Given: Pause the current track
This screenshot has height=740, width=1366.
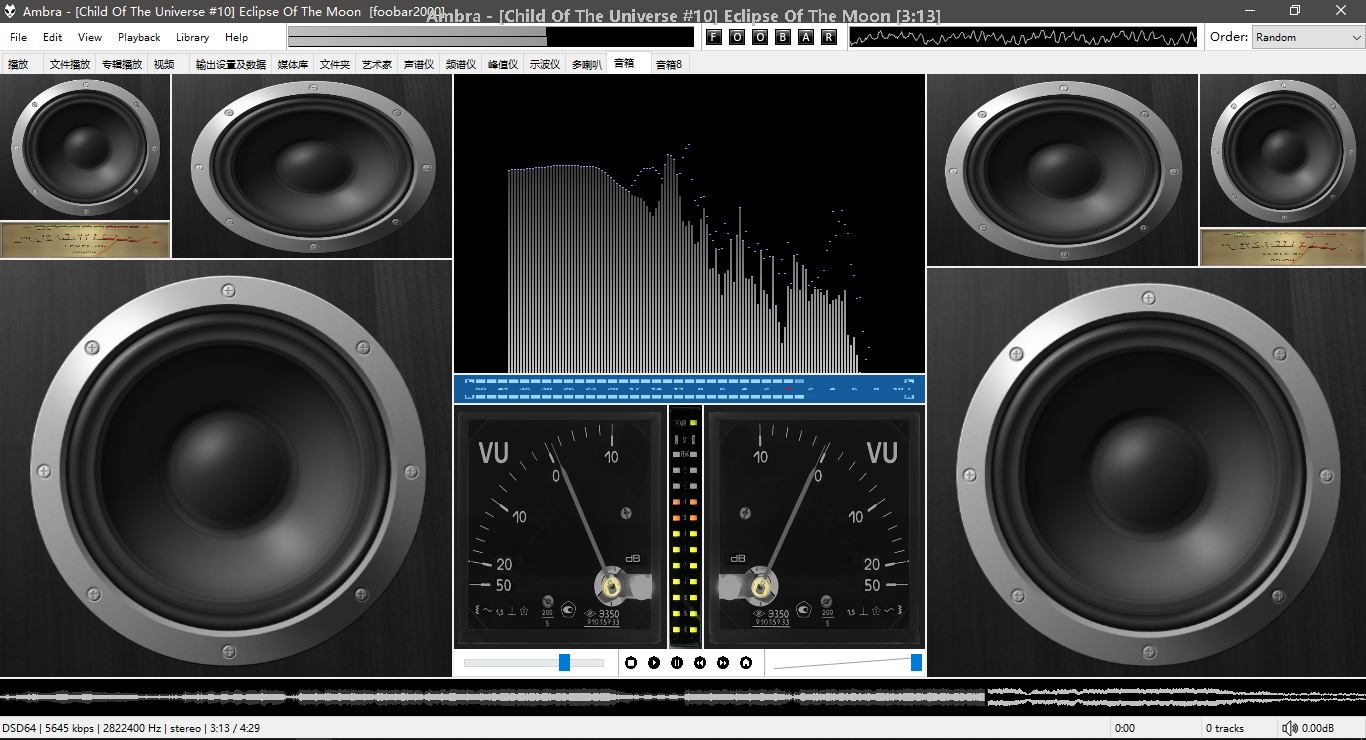Looking at the screenshot, I should (x=677, y=662).
